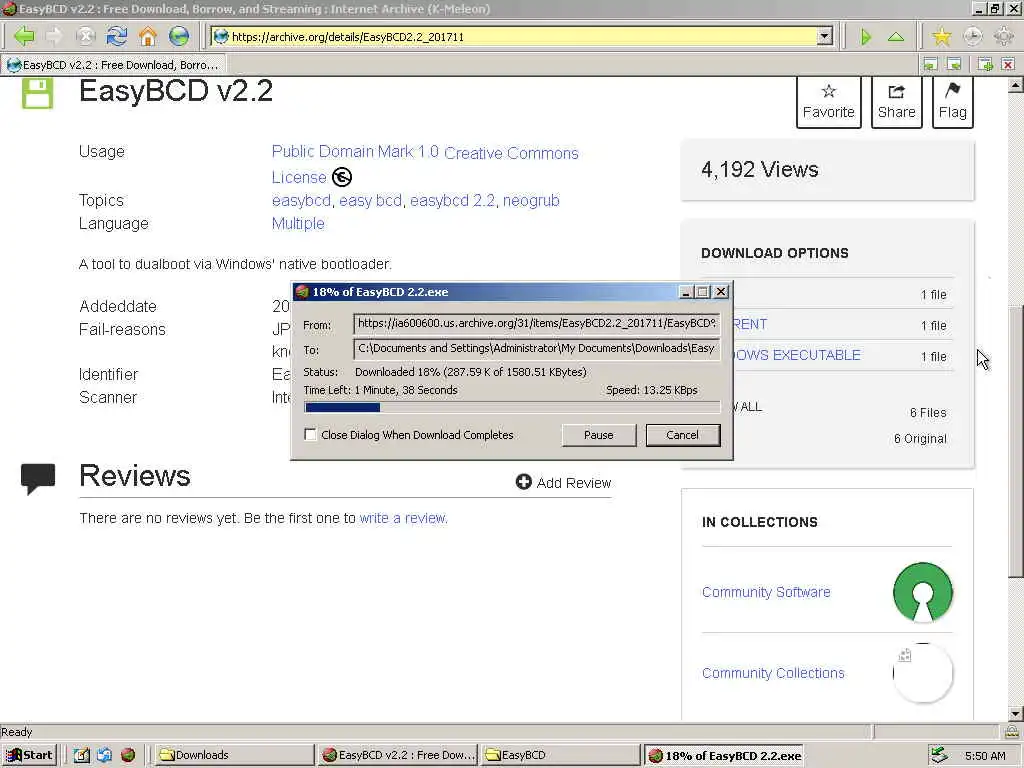Click Community Collections round thumbnail
This screenshot has height=768, width=1024.
pyautogui.click(x=923, y=673)
